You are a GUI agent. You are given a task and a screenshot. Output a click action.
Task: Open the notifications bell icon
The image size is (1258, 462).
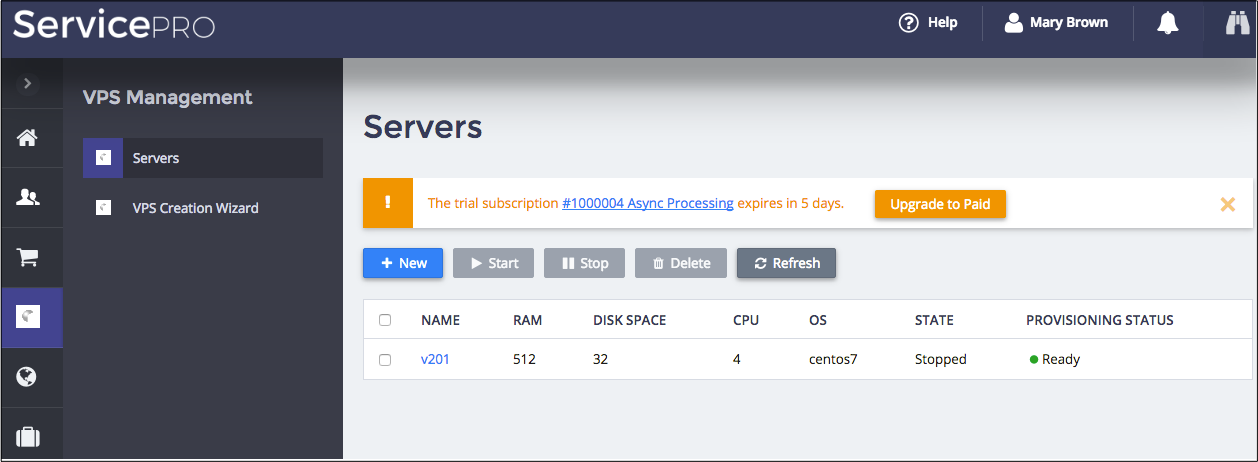pos(1167,23)
